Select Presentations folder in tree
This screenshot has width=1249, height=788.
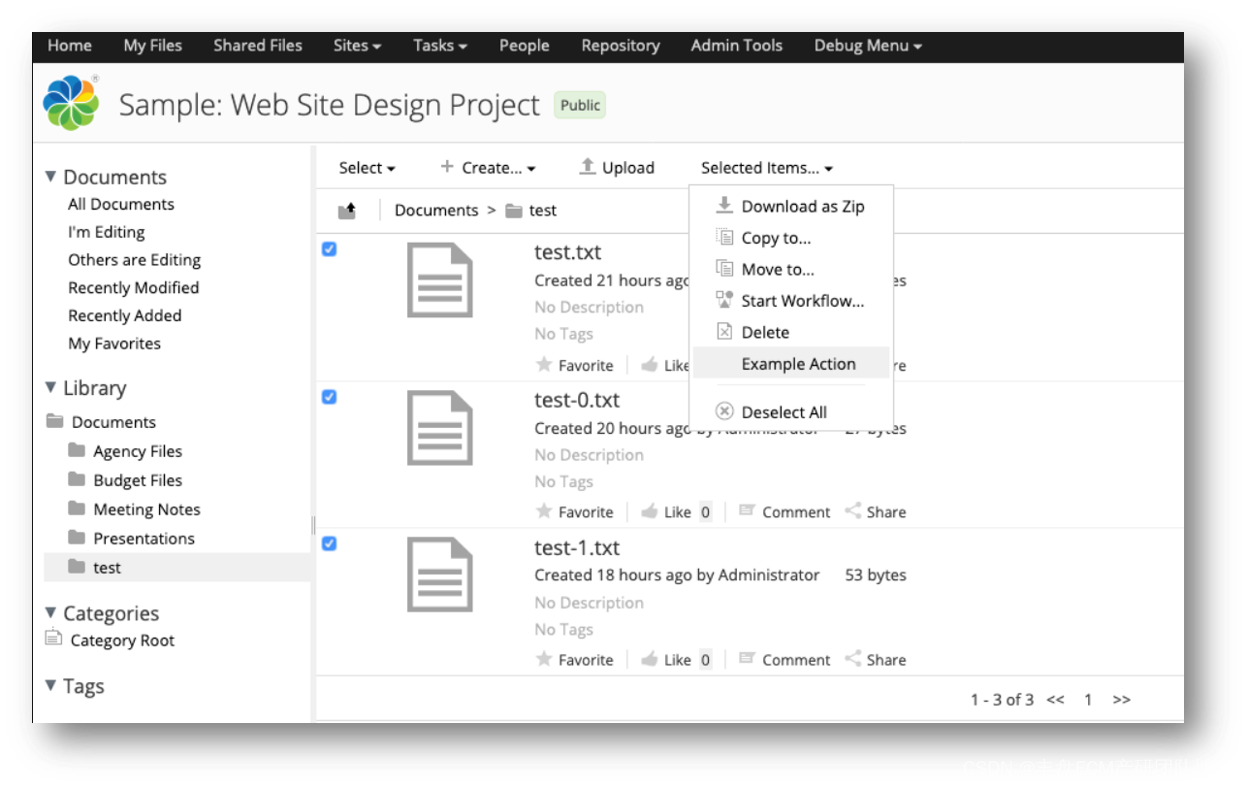tap(144, 538)
